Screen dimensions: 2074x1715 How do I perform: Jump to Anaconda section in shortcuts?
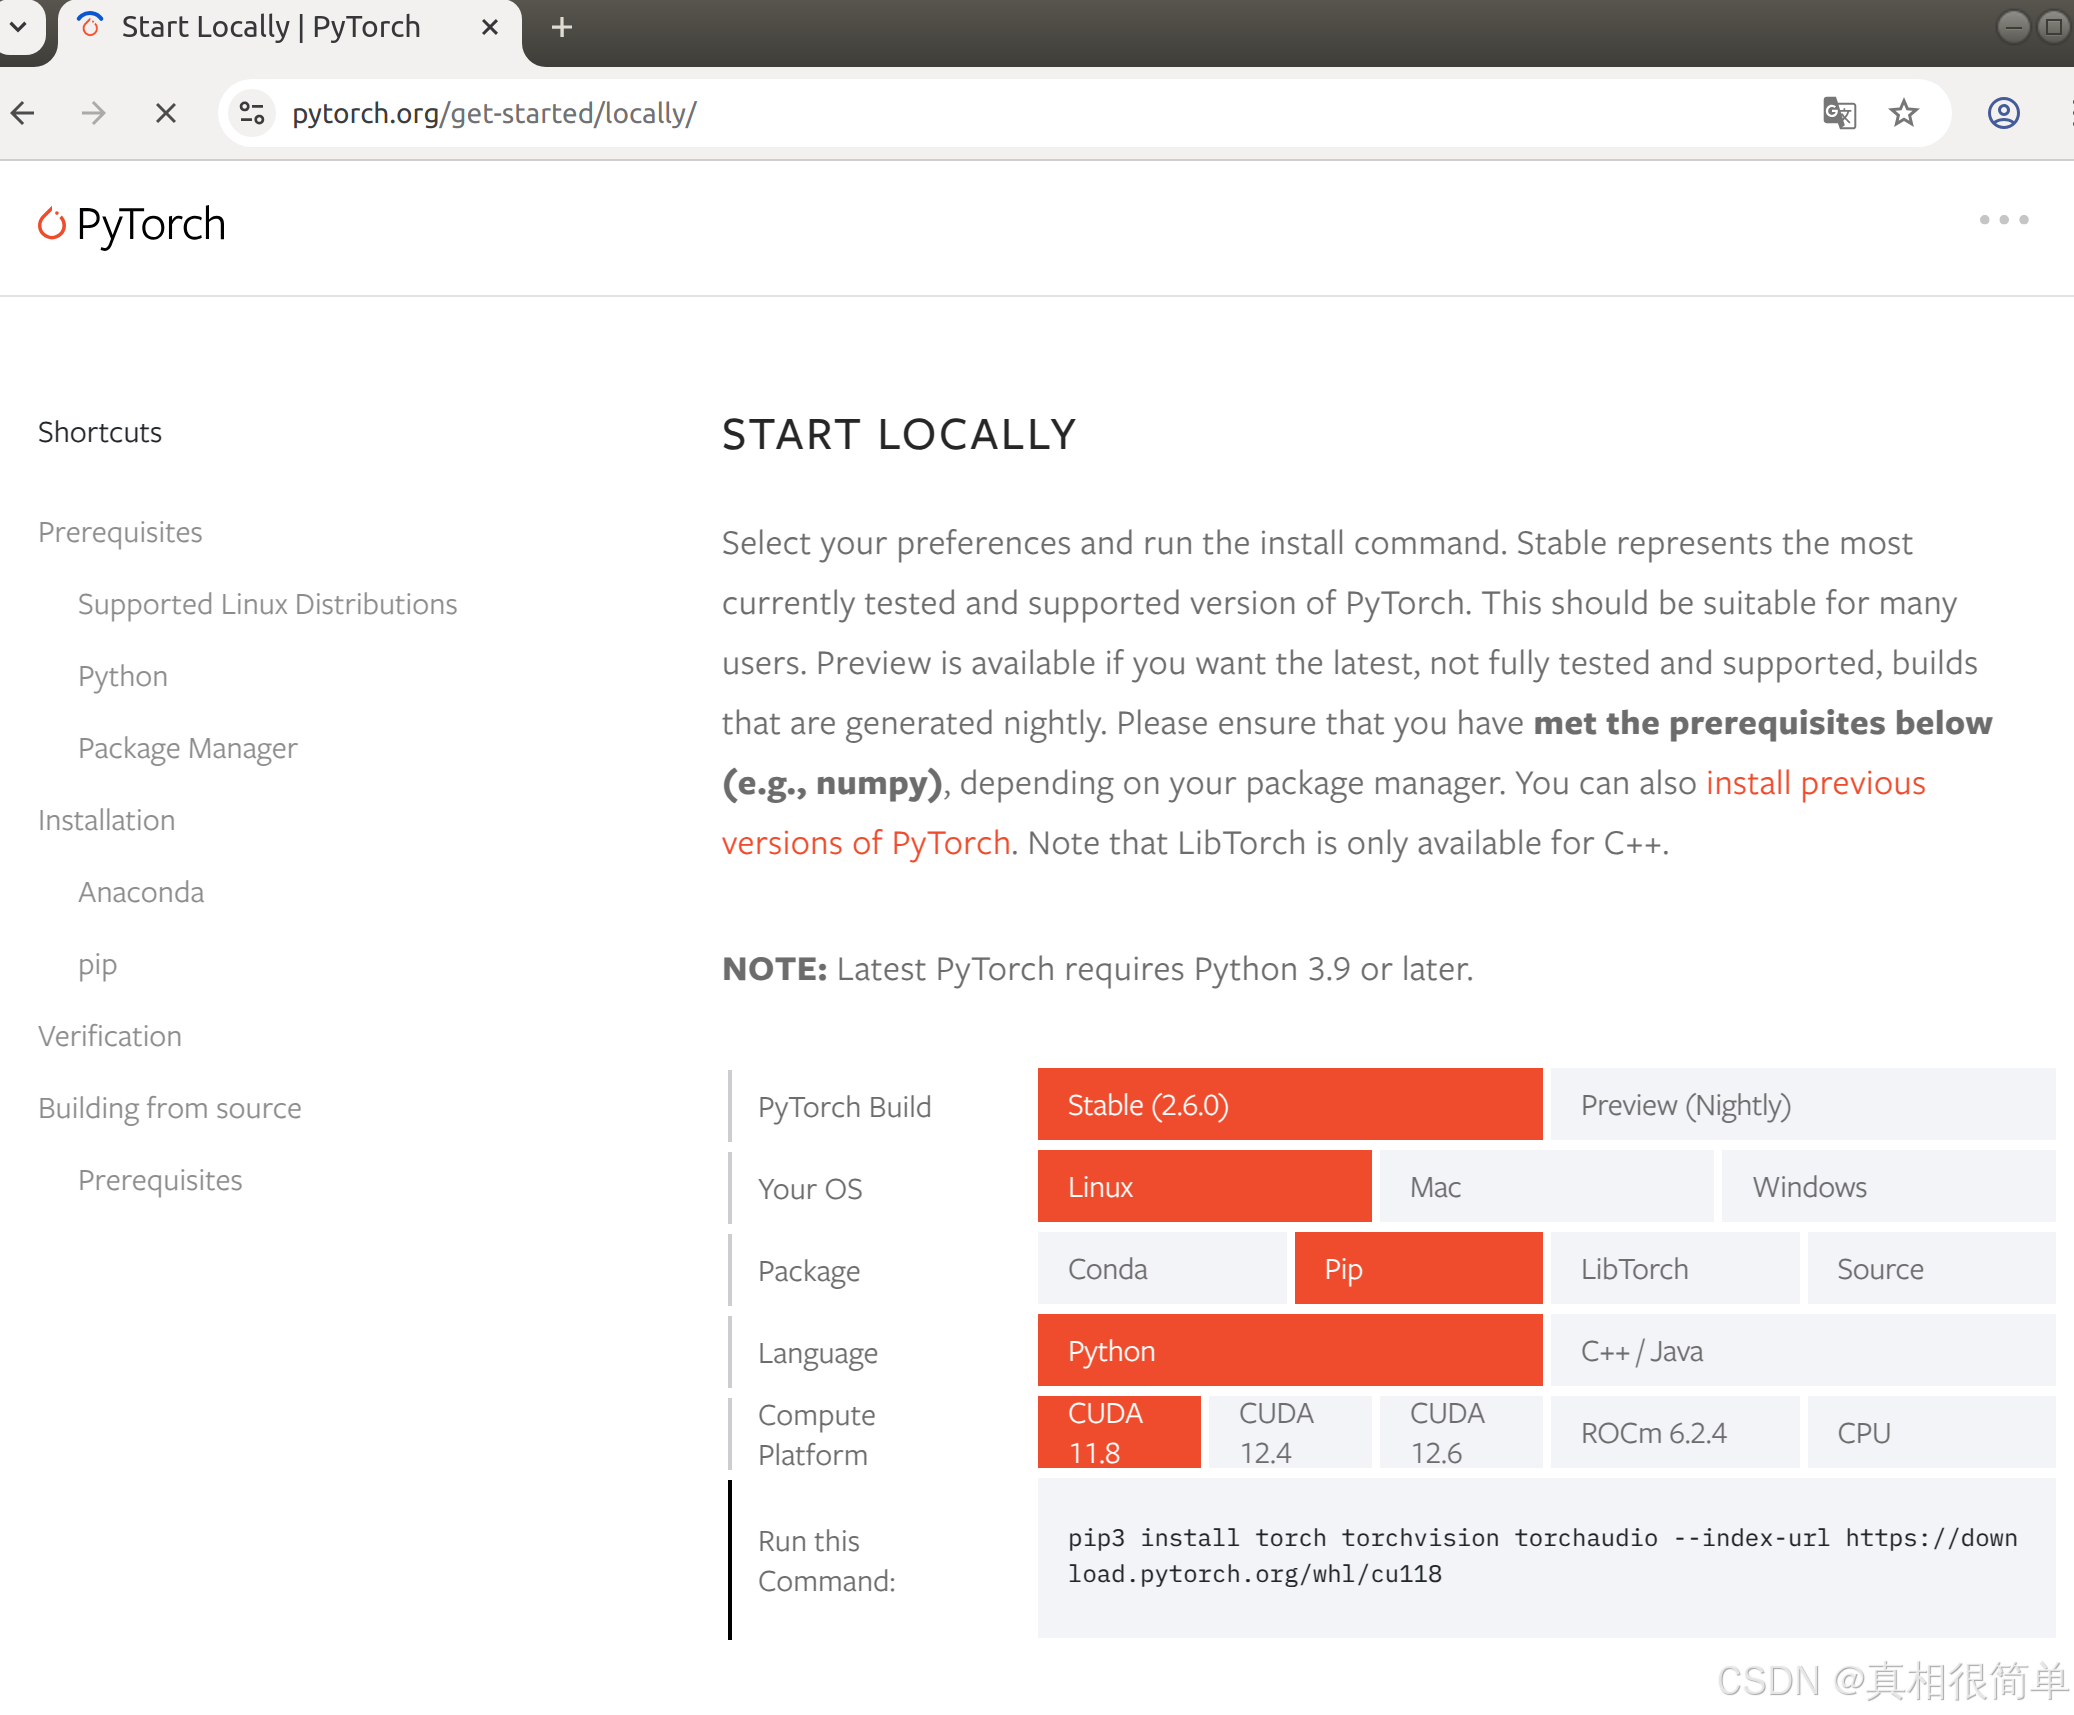coord(141,892)
